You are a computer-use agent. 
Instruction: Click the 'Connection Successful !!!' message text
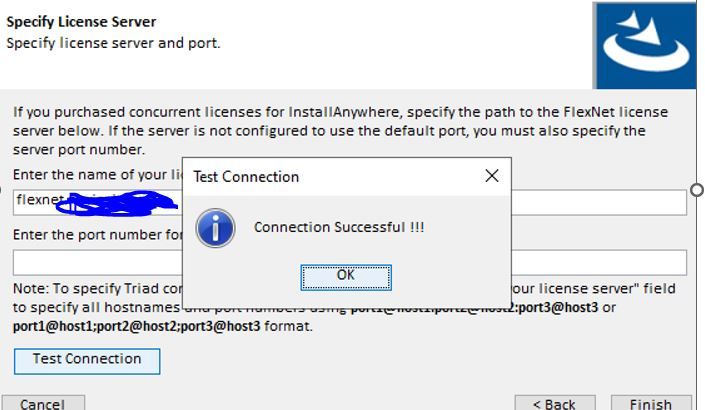click(x=339, y=227)
